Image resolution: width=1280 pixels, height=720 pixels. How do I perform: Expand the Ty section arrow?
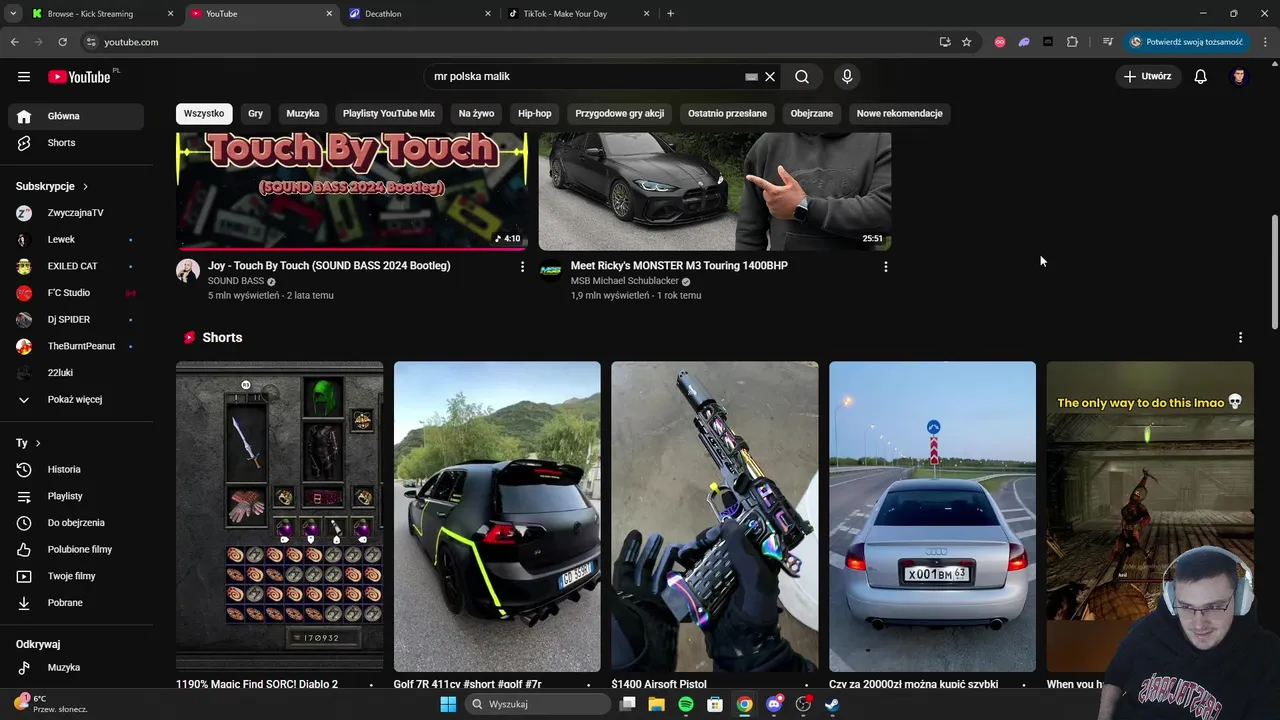coord(38,443)
